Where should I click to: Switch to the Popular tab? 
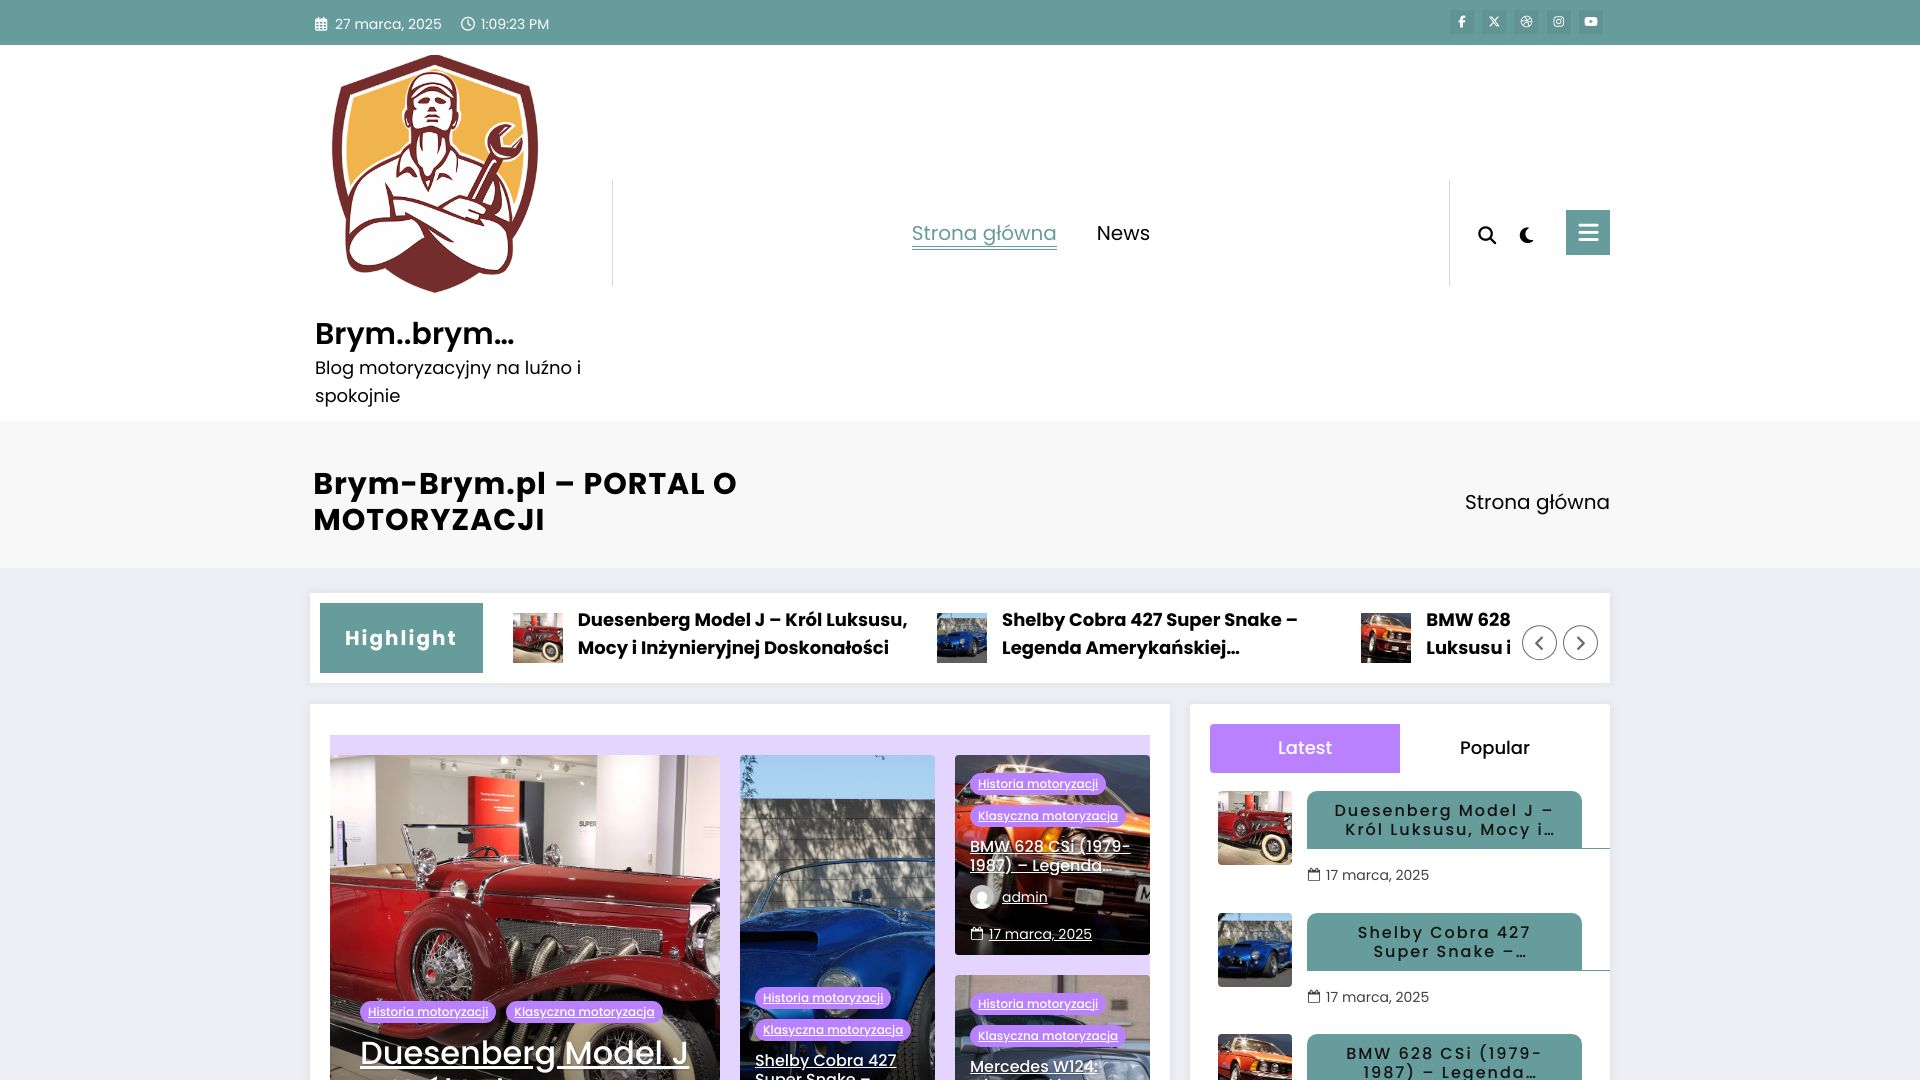coord(1495,748)
